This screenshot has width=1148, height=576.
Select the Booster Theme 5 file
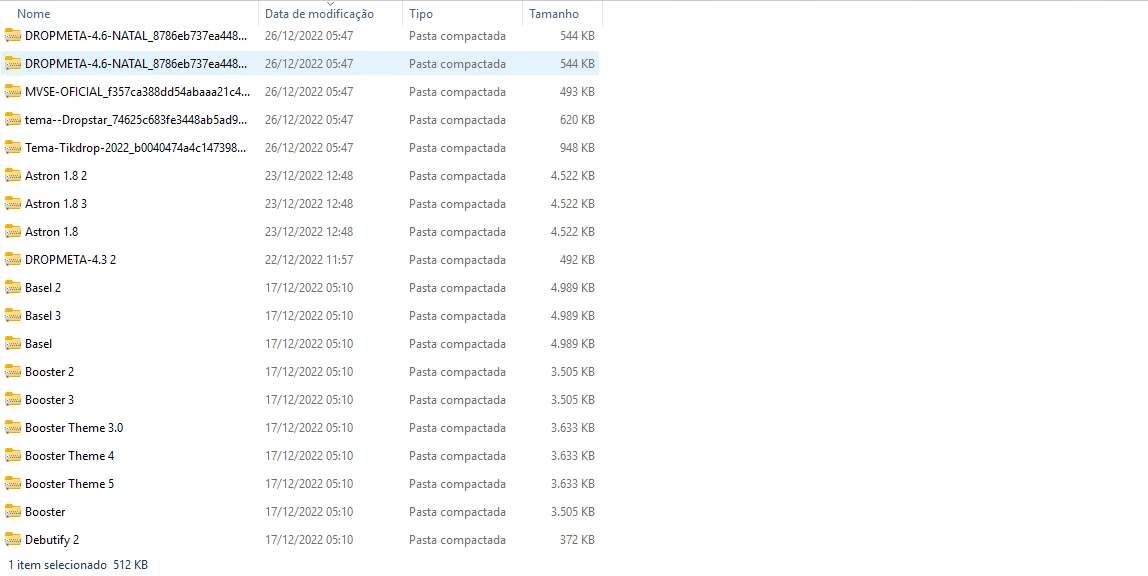pyautogui.click(x=69, y=484)
